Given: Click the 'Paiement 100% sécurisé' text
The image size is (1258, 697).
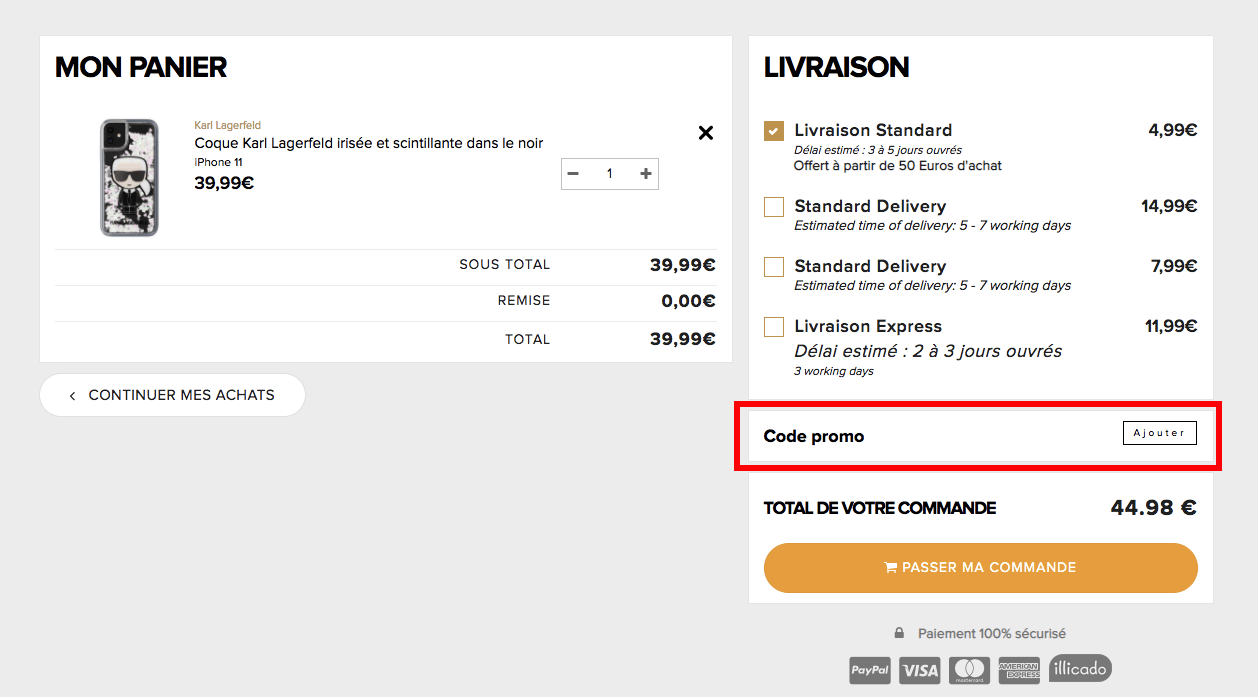Looking at the screenshot, I should pos(992,633).
